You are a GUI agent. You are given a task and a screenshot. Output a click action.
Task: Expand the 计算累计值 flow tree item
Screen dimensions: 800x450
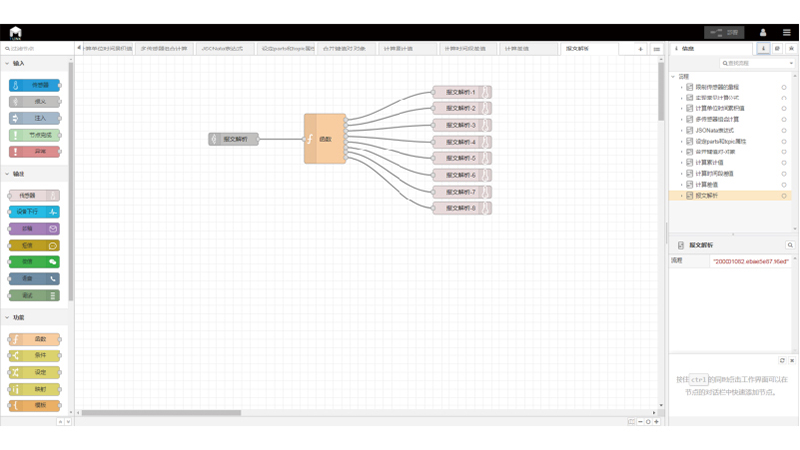[682, 163]
